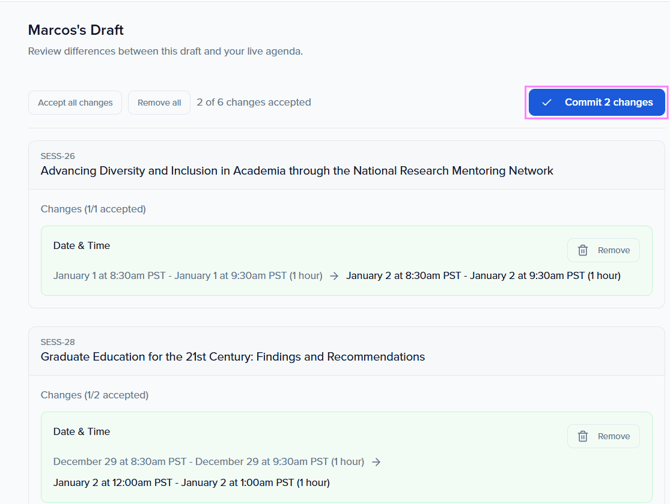Accept all changes in the draft
Viewport: 670px width, 504px height.
(75, 103)
